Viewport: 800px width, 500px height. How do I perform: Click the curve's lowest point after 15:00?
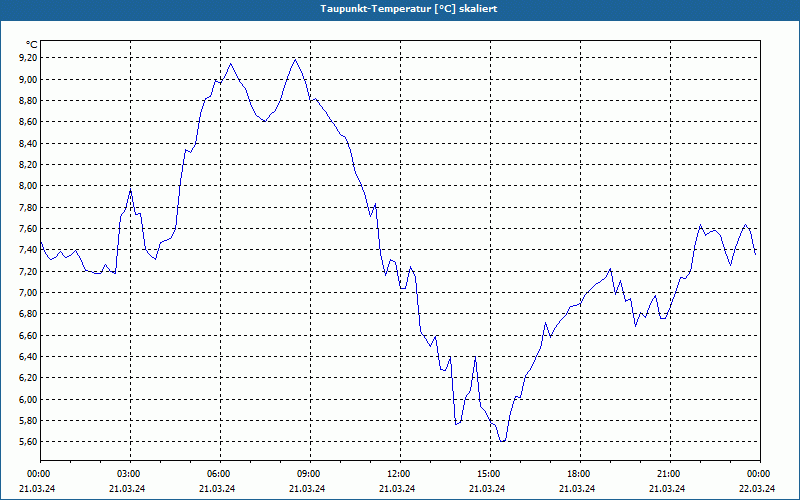point(503,441)
